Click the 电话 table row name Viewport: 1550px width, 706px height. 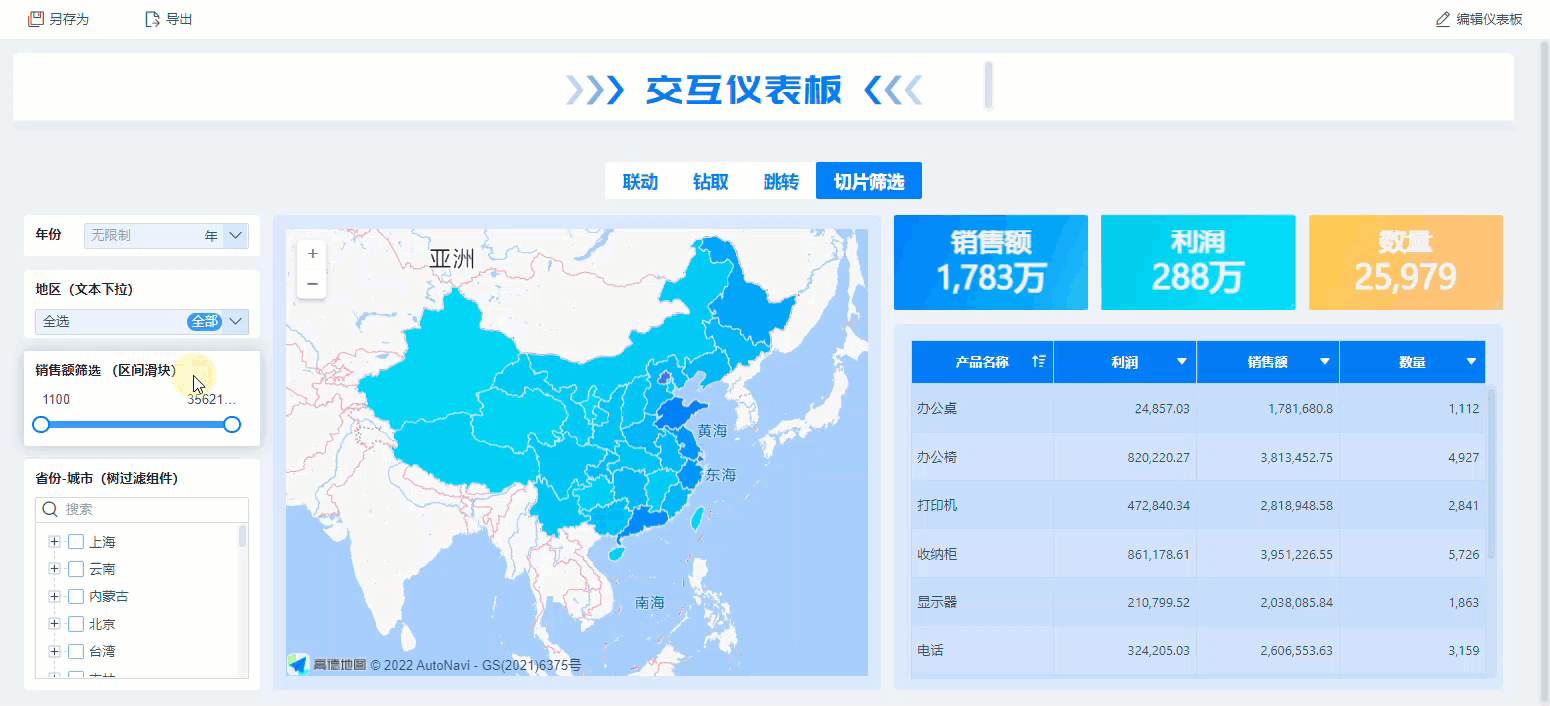930,650
